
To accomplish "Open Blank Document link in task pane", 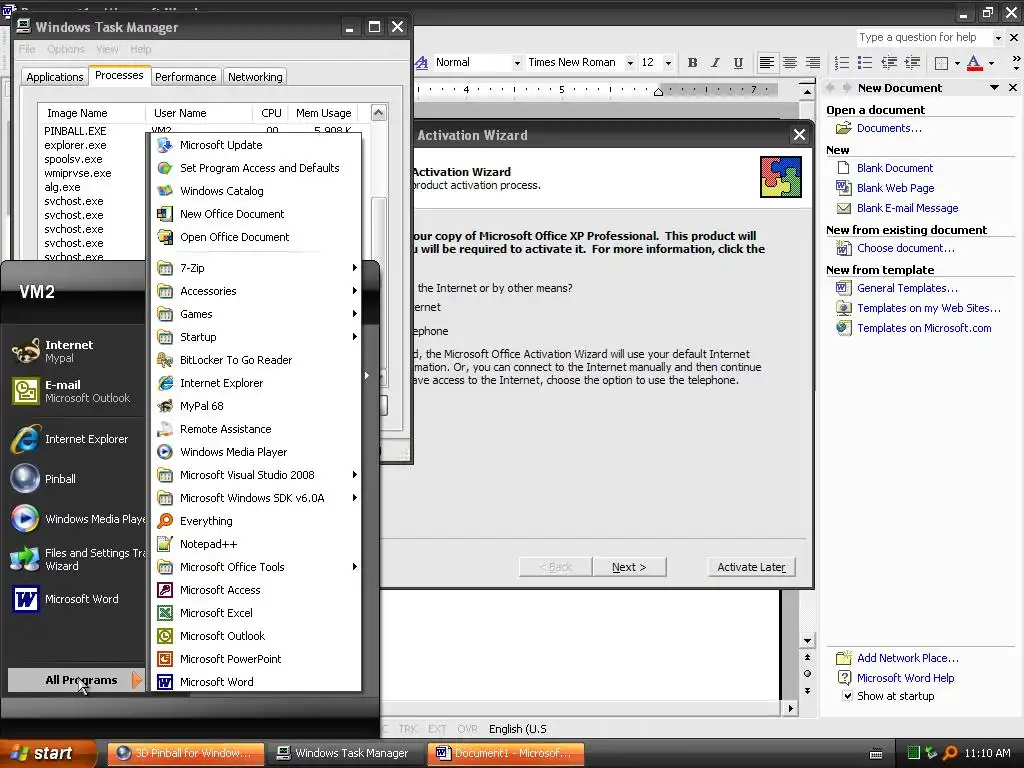I will (x=895, y=168).
